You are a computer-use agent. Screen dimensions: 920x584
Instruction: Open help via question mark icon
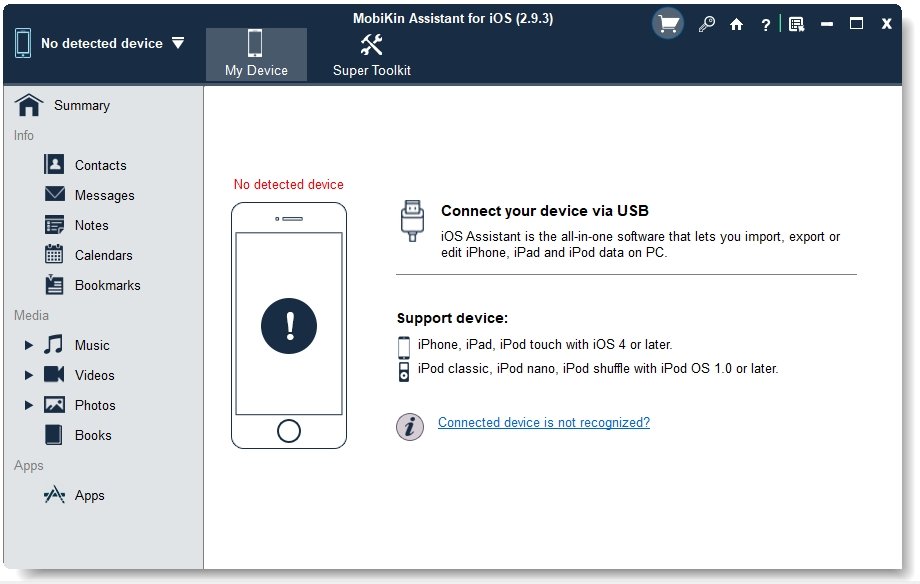(x=766, y=25)
